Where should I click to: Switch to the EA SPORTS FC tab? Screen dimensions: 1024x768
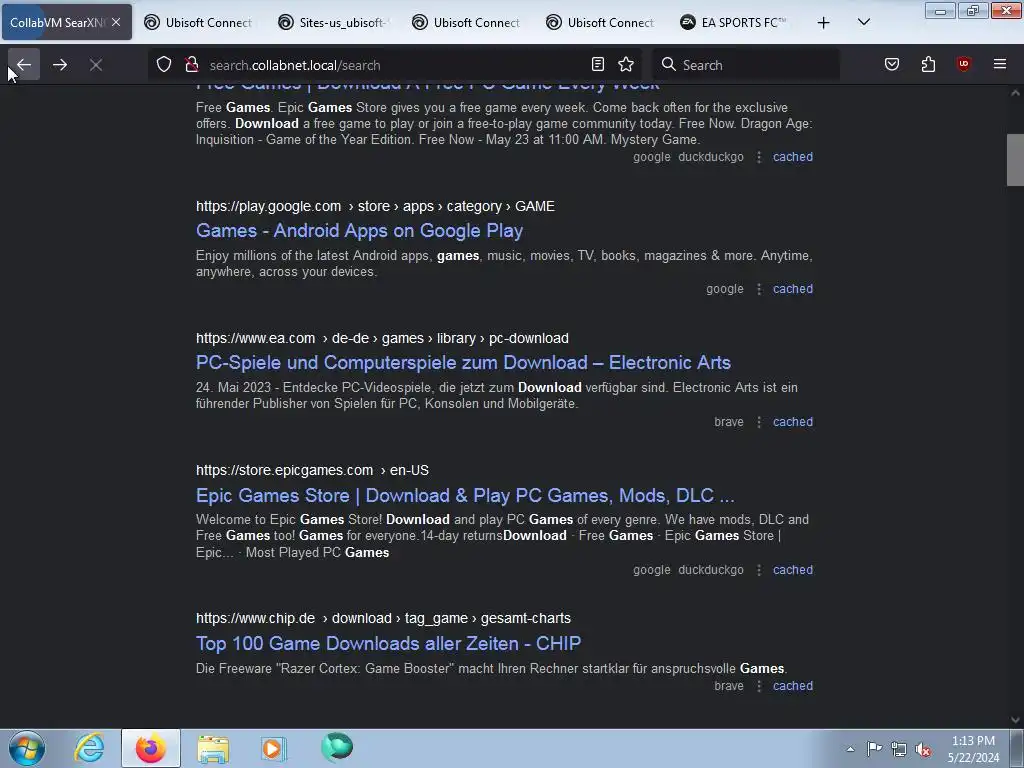pyautogui.click(x=735, y=22)
